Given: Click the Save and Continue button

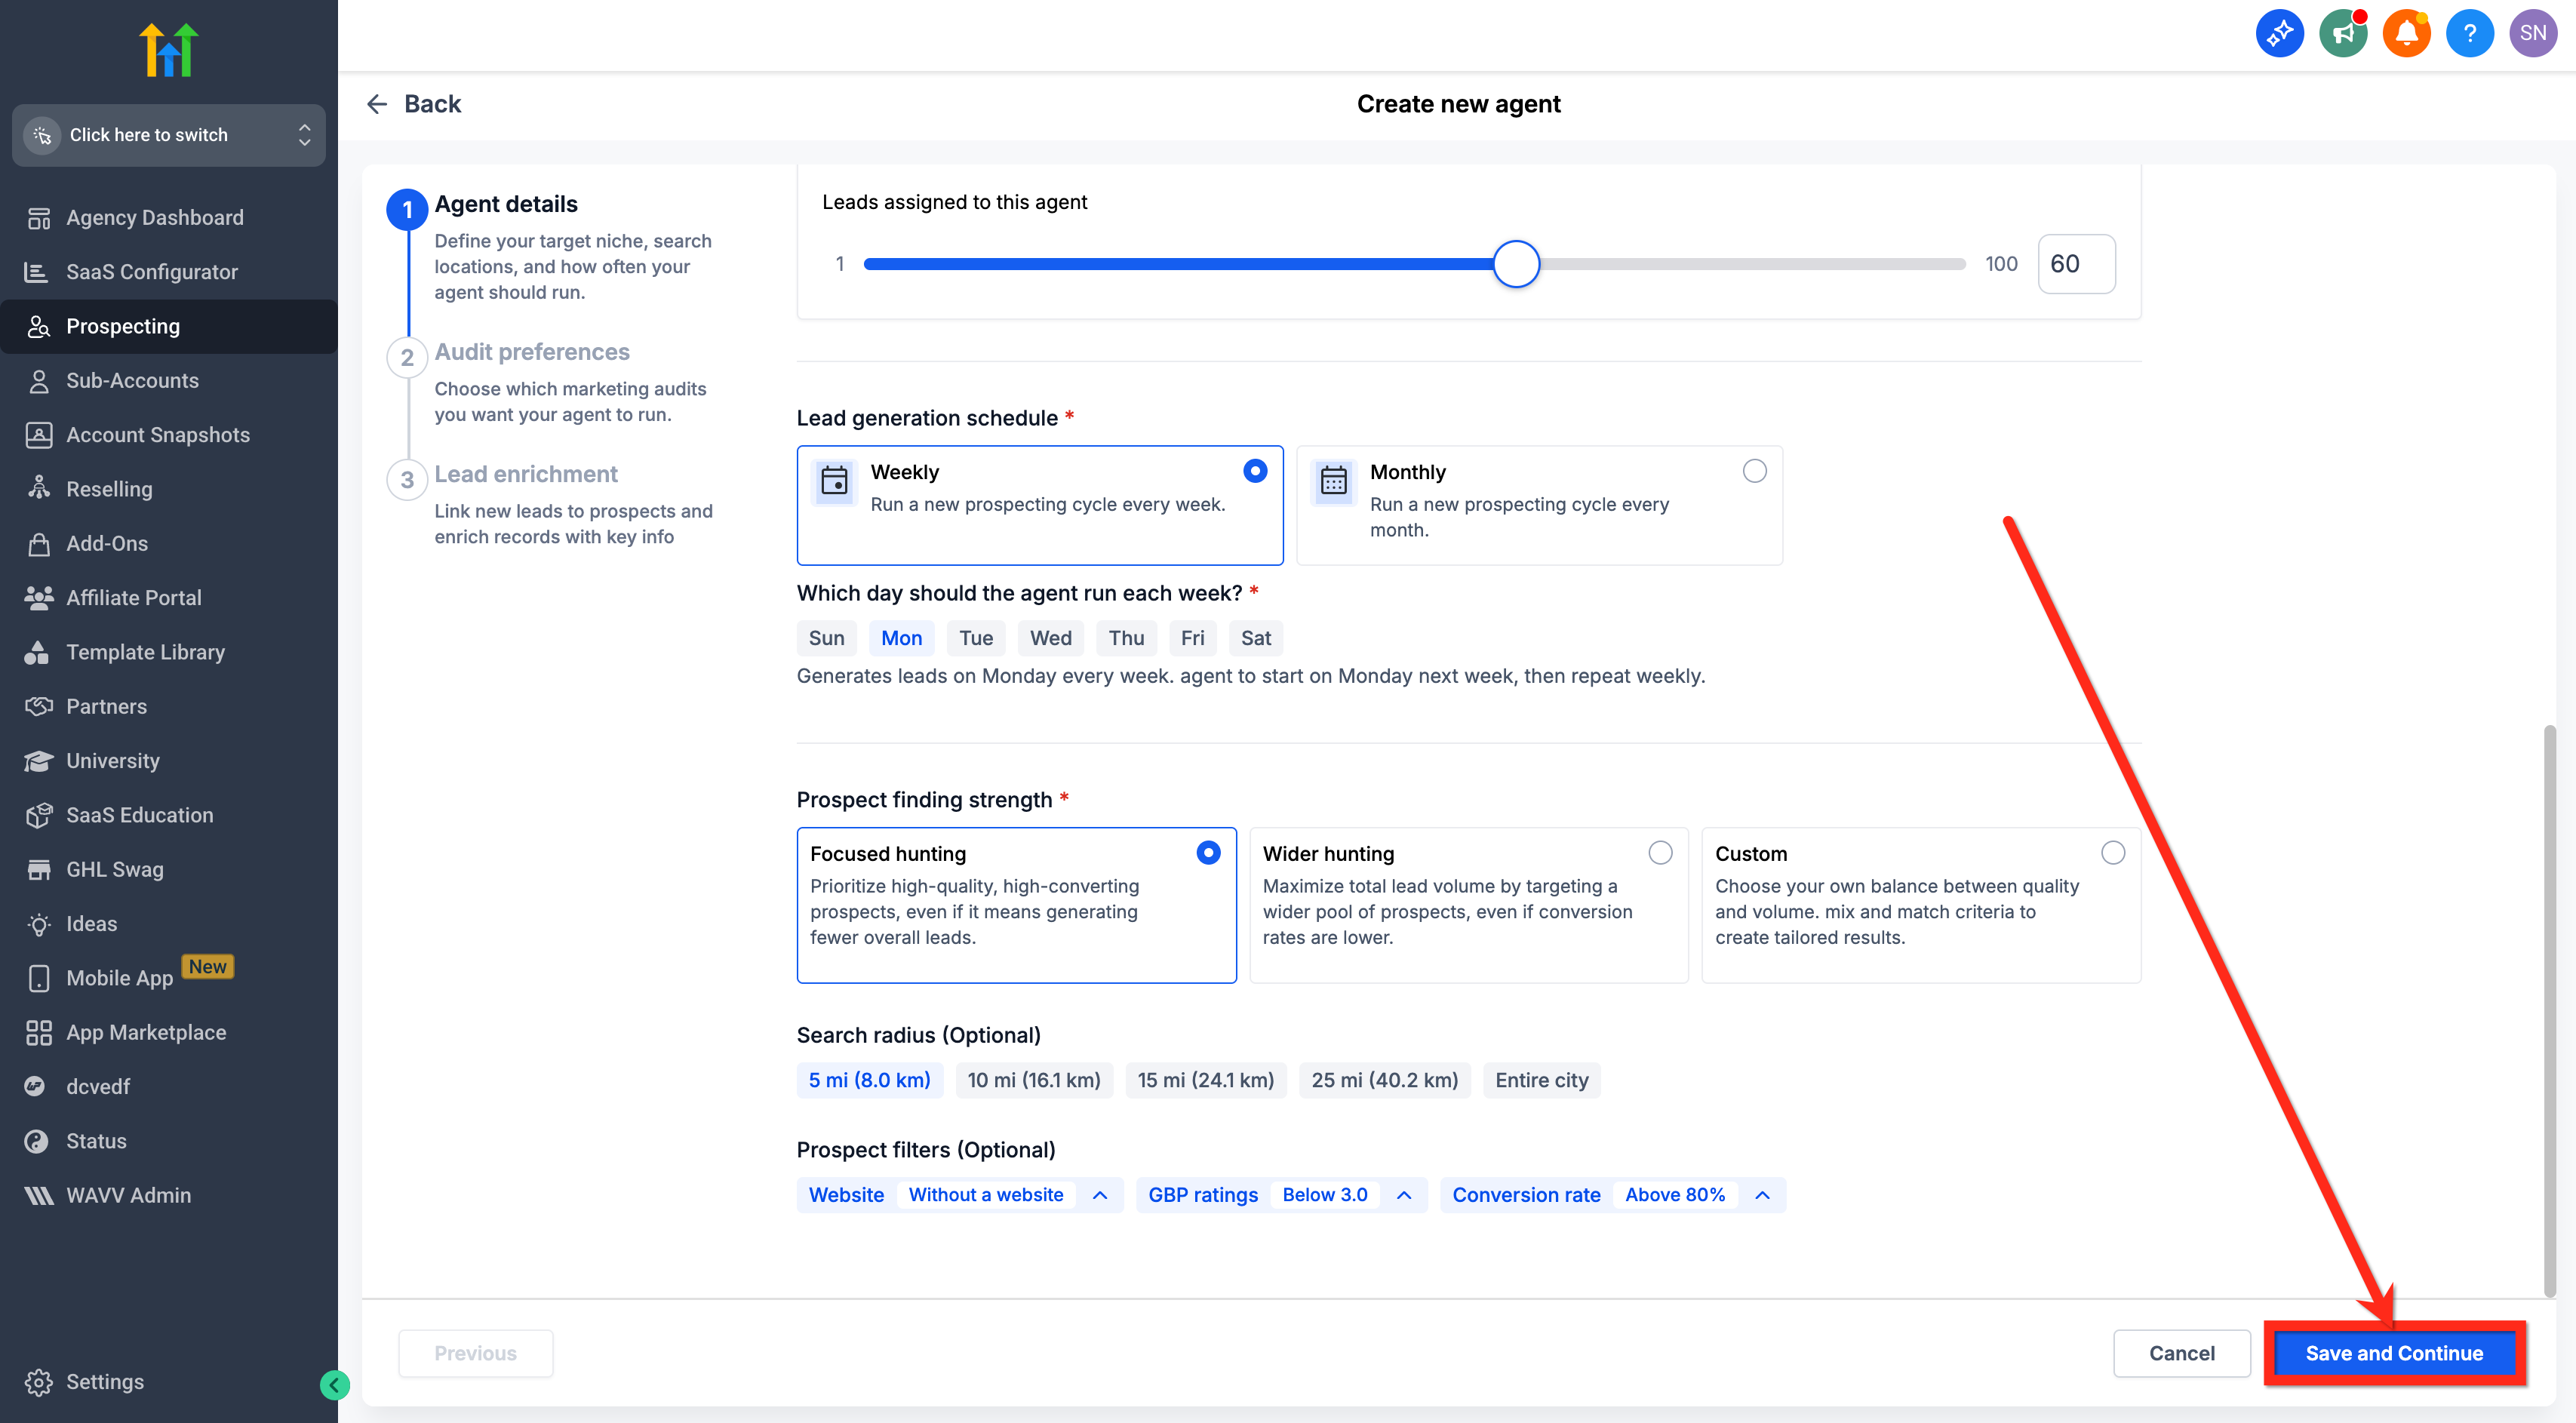Looking at the screenshot, I should click(2394, 1353).
